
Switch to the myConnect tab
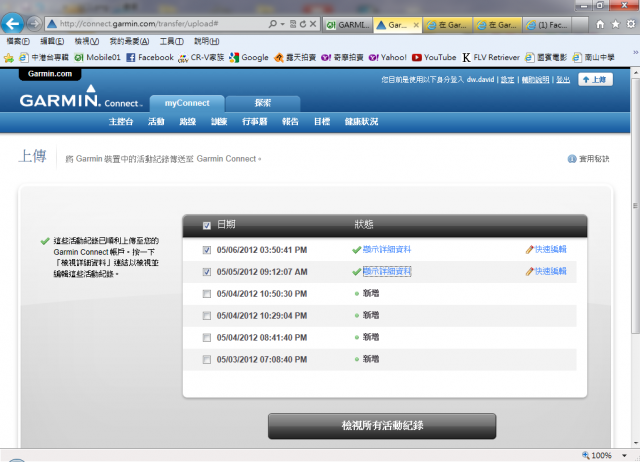coord(187,103)
